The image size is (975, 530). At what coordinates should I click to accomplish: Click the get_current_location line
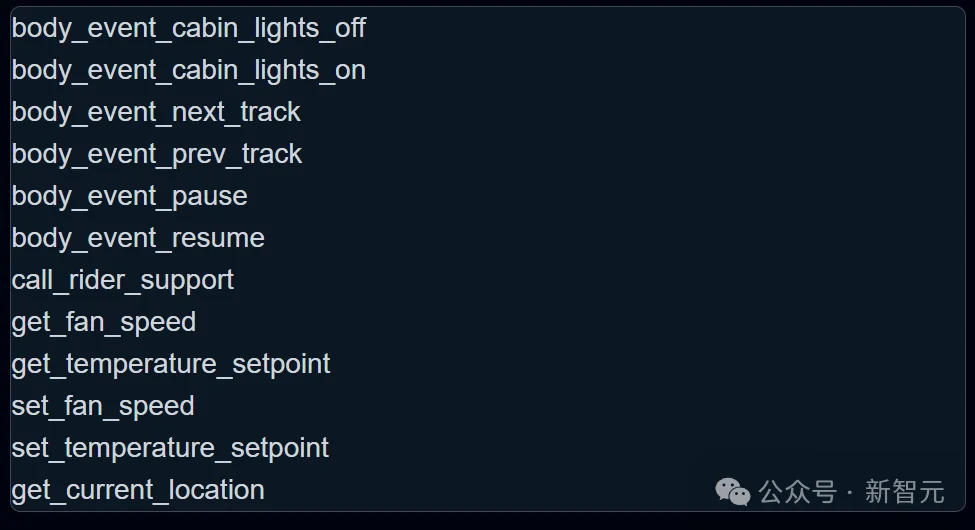(x=138, y=490)
